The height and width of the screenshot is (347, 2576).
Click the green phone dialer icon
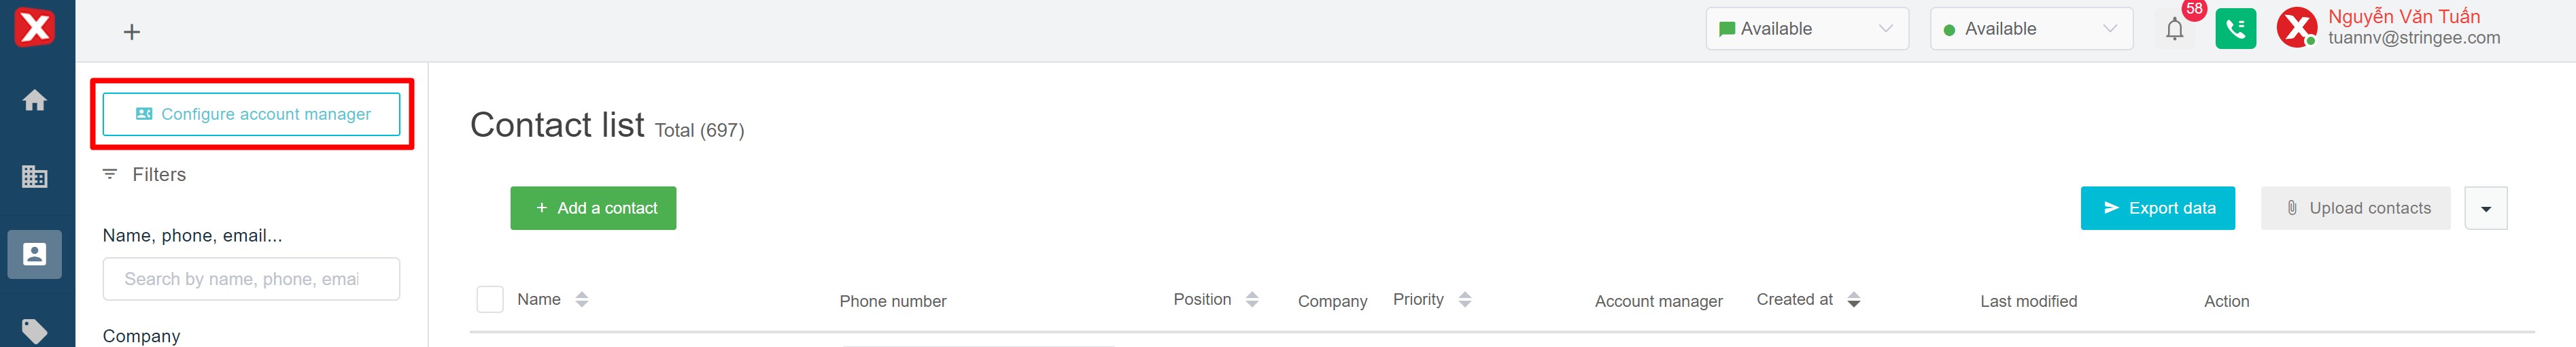(2235, 29)
